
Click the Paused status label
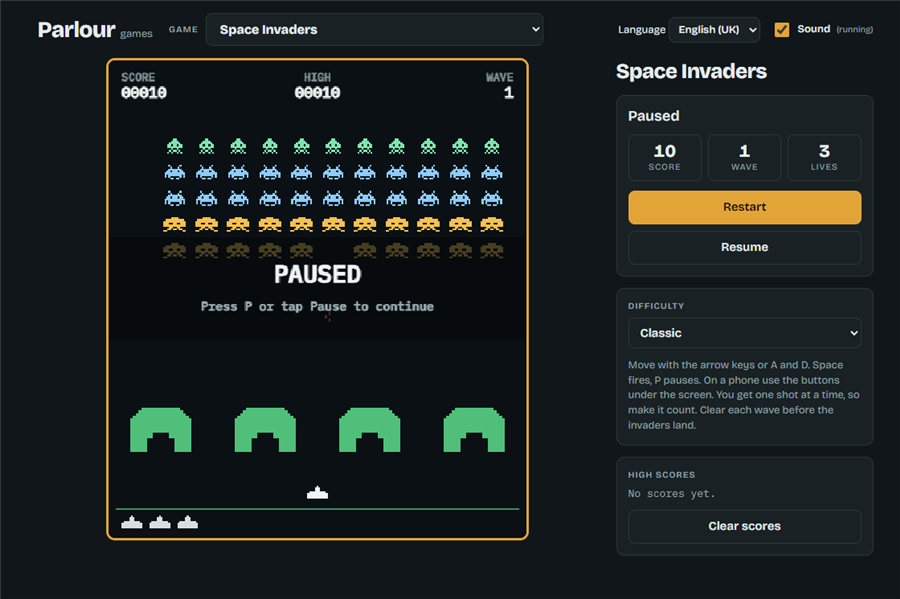[x=654, y=116]
